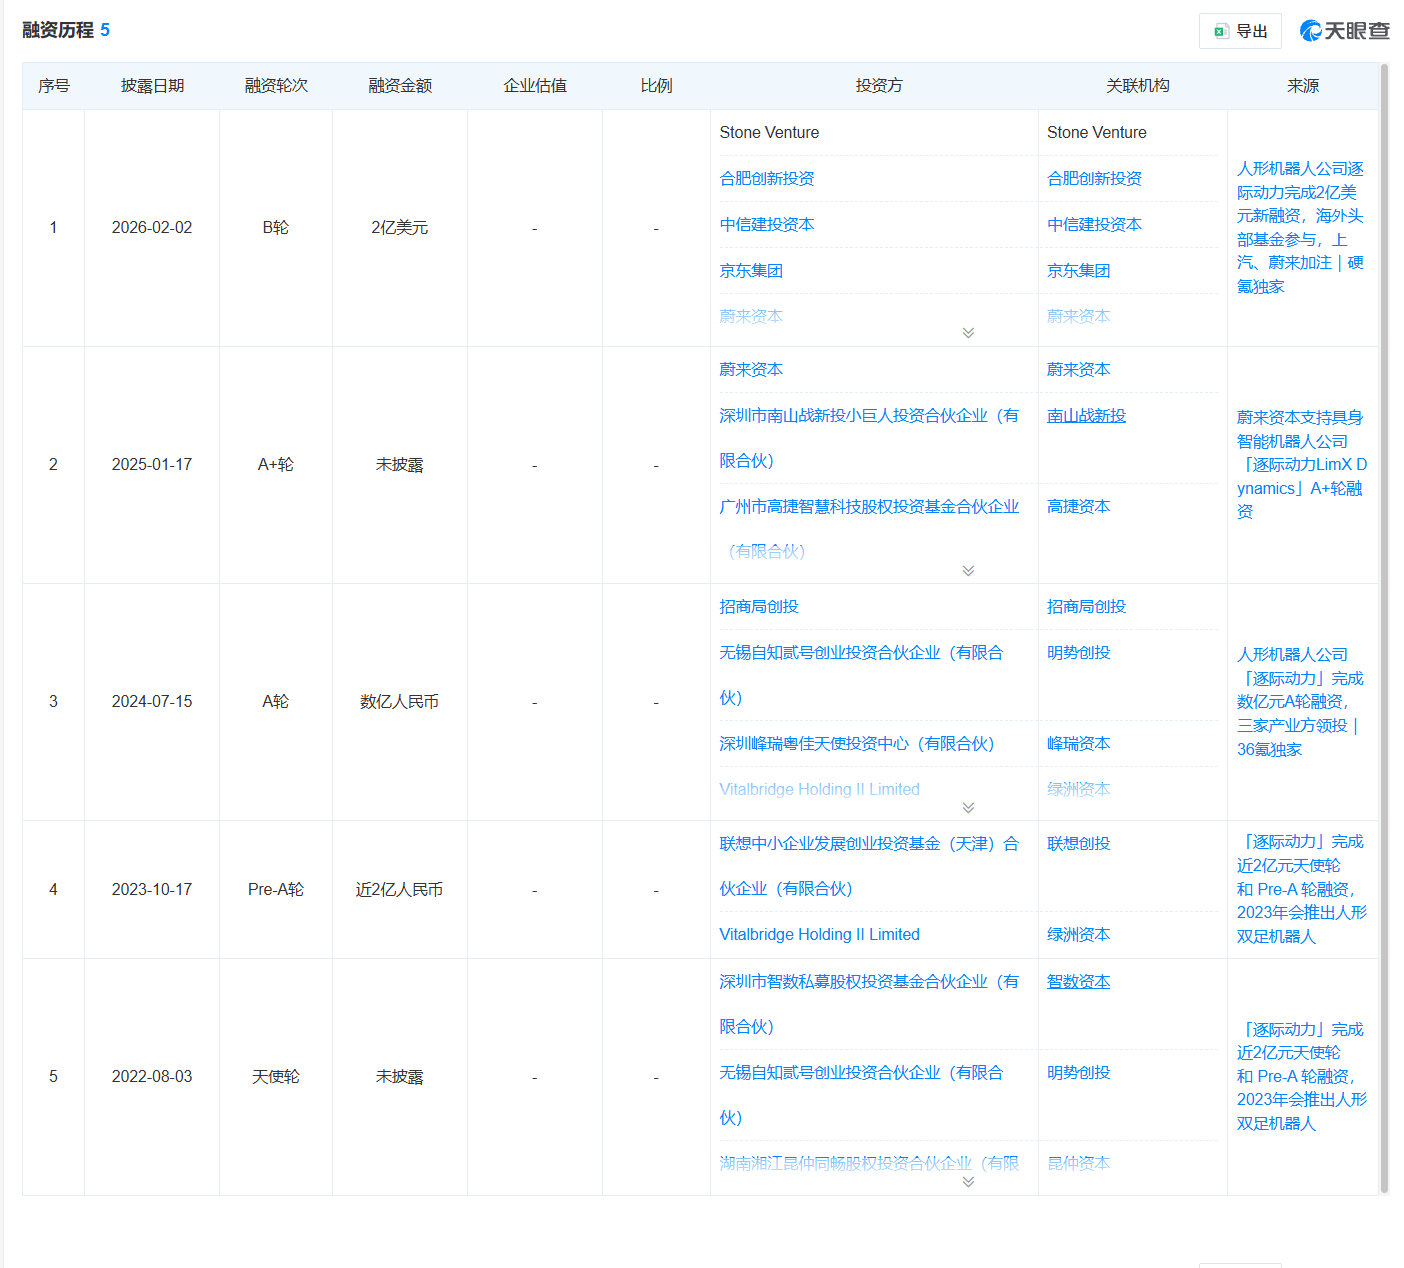Open the 智数资本 institution link
Viewport: 1404px width, 1268px height.
coord(1078,981)
